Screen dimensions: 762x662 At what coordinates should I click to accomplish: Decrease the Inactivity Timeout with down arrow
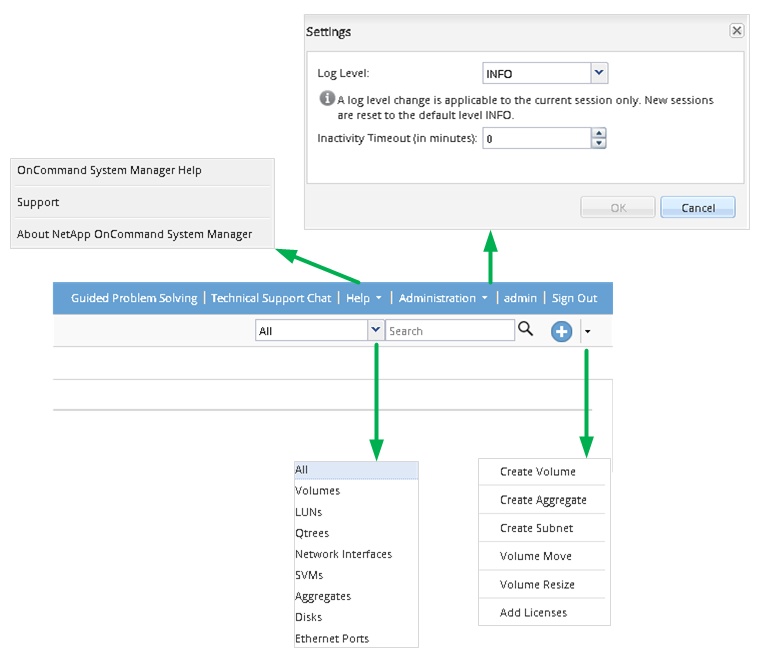click(599, 143)
